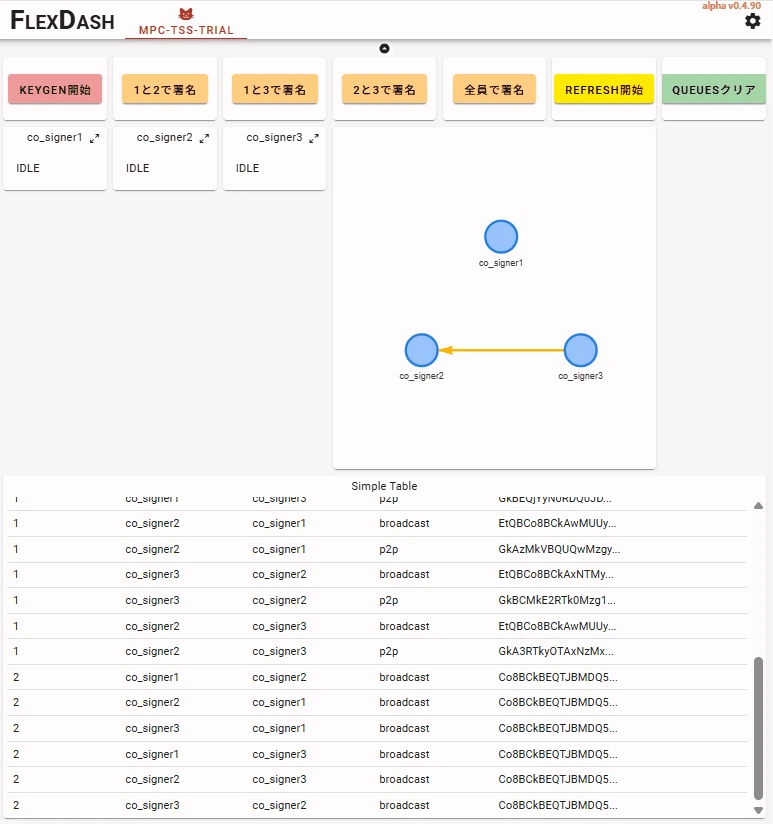Screen dimensions: 773x824
Task: Open the settings gear icon
Action: (753, 21)
